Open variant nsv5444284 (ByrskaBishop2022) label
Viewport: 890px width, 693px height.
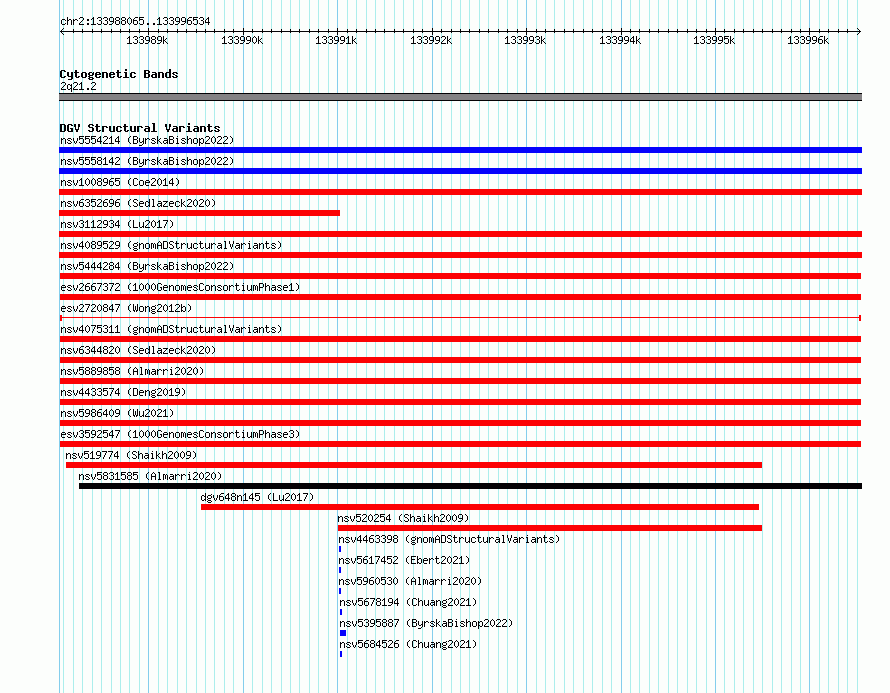tap(147, 266)
